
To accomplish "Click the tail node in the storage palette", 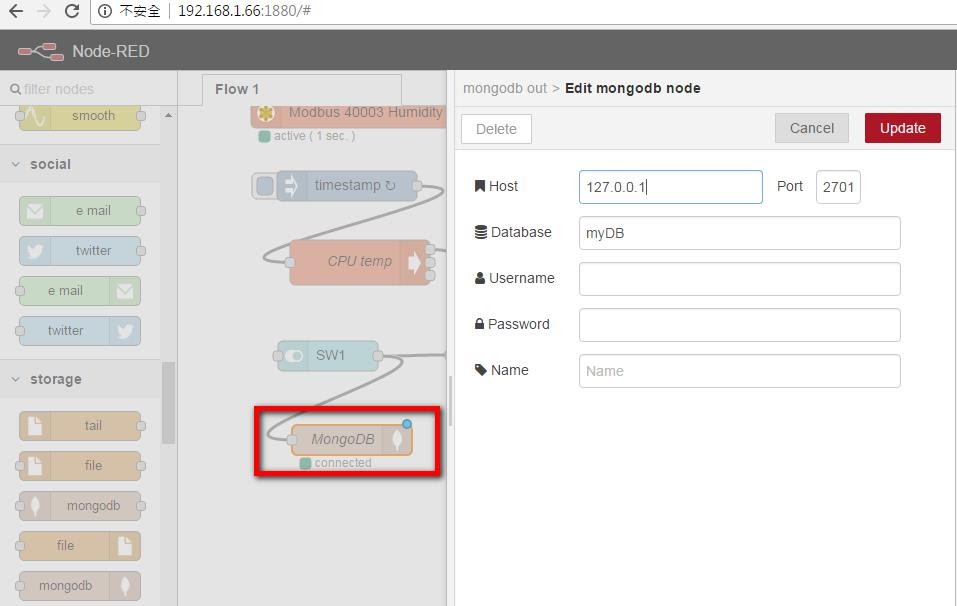I will tap(80, 425).
